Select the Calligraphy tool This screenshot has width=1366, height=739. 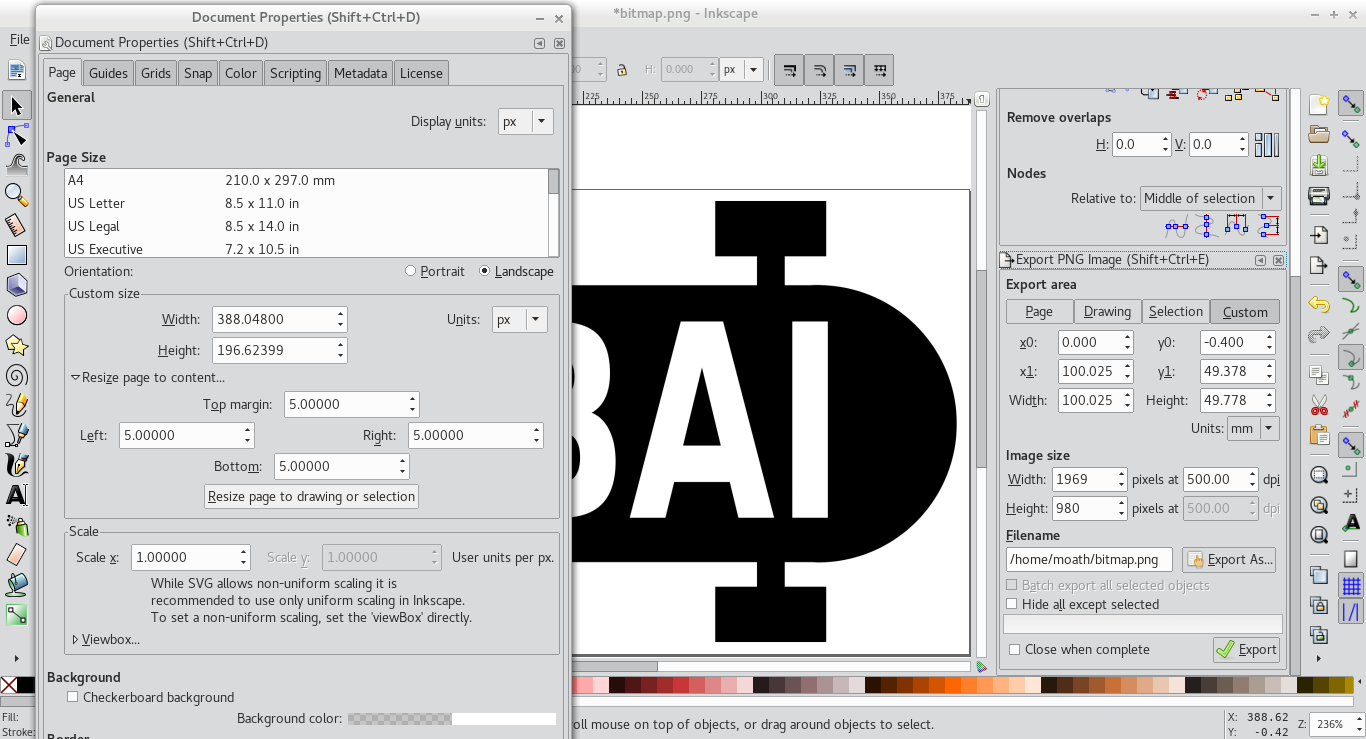click(16, 465)
